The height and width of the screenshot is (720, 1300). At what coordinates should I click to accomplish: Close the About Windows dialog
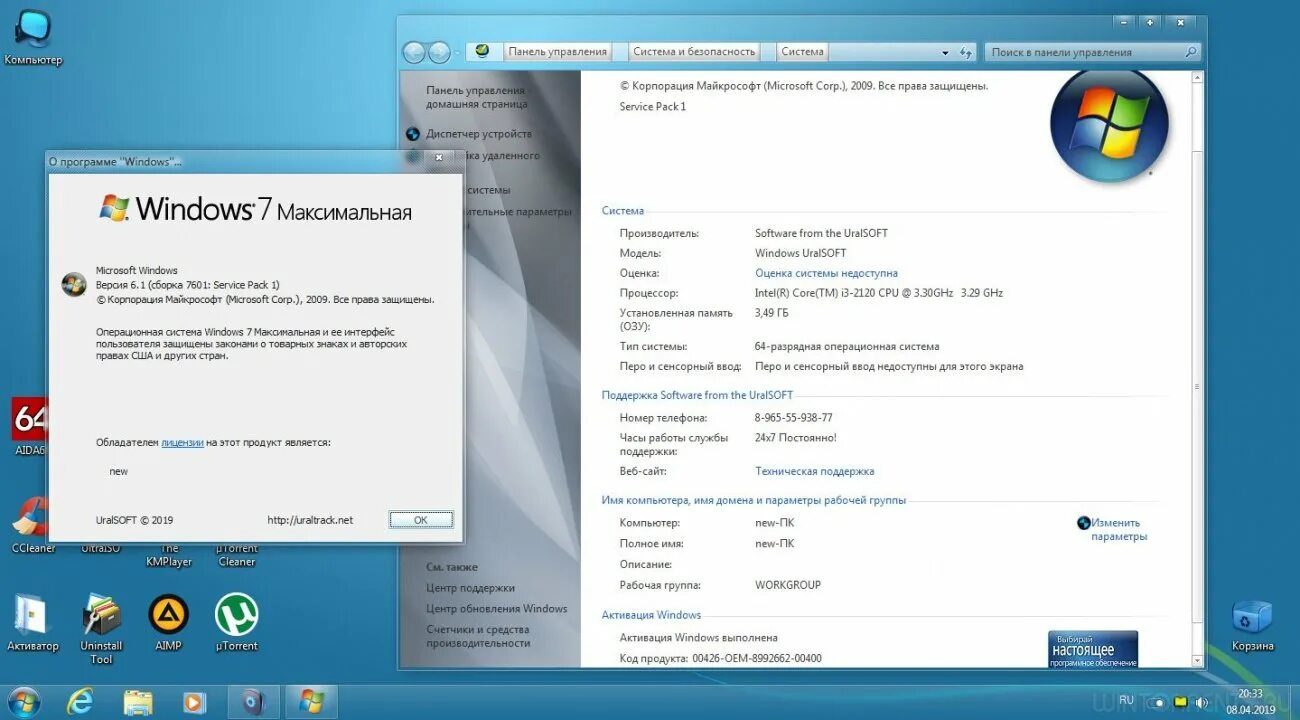(x=438, y=158)
